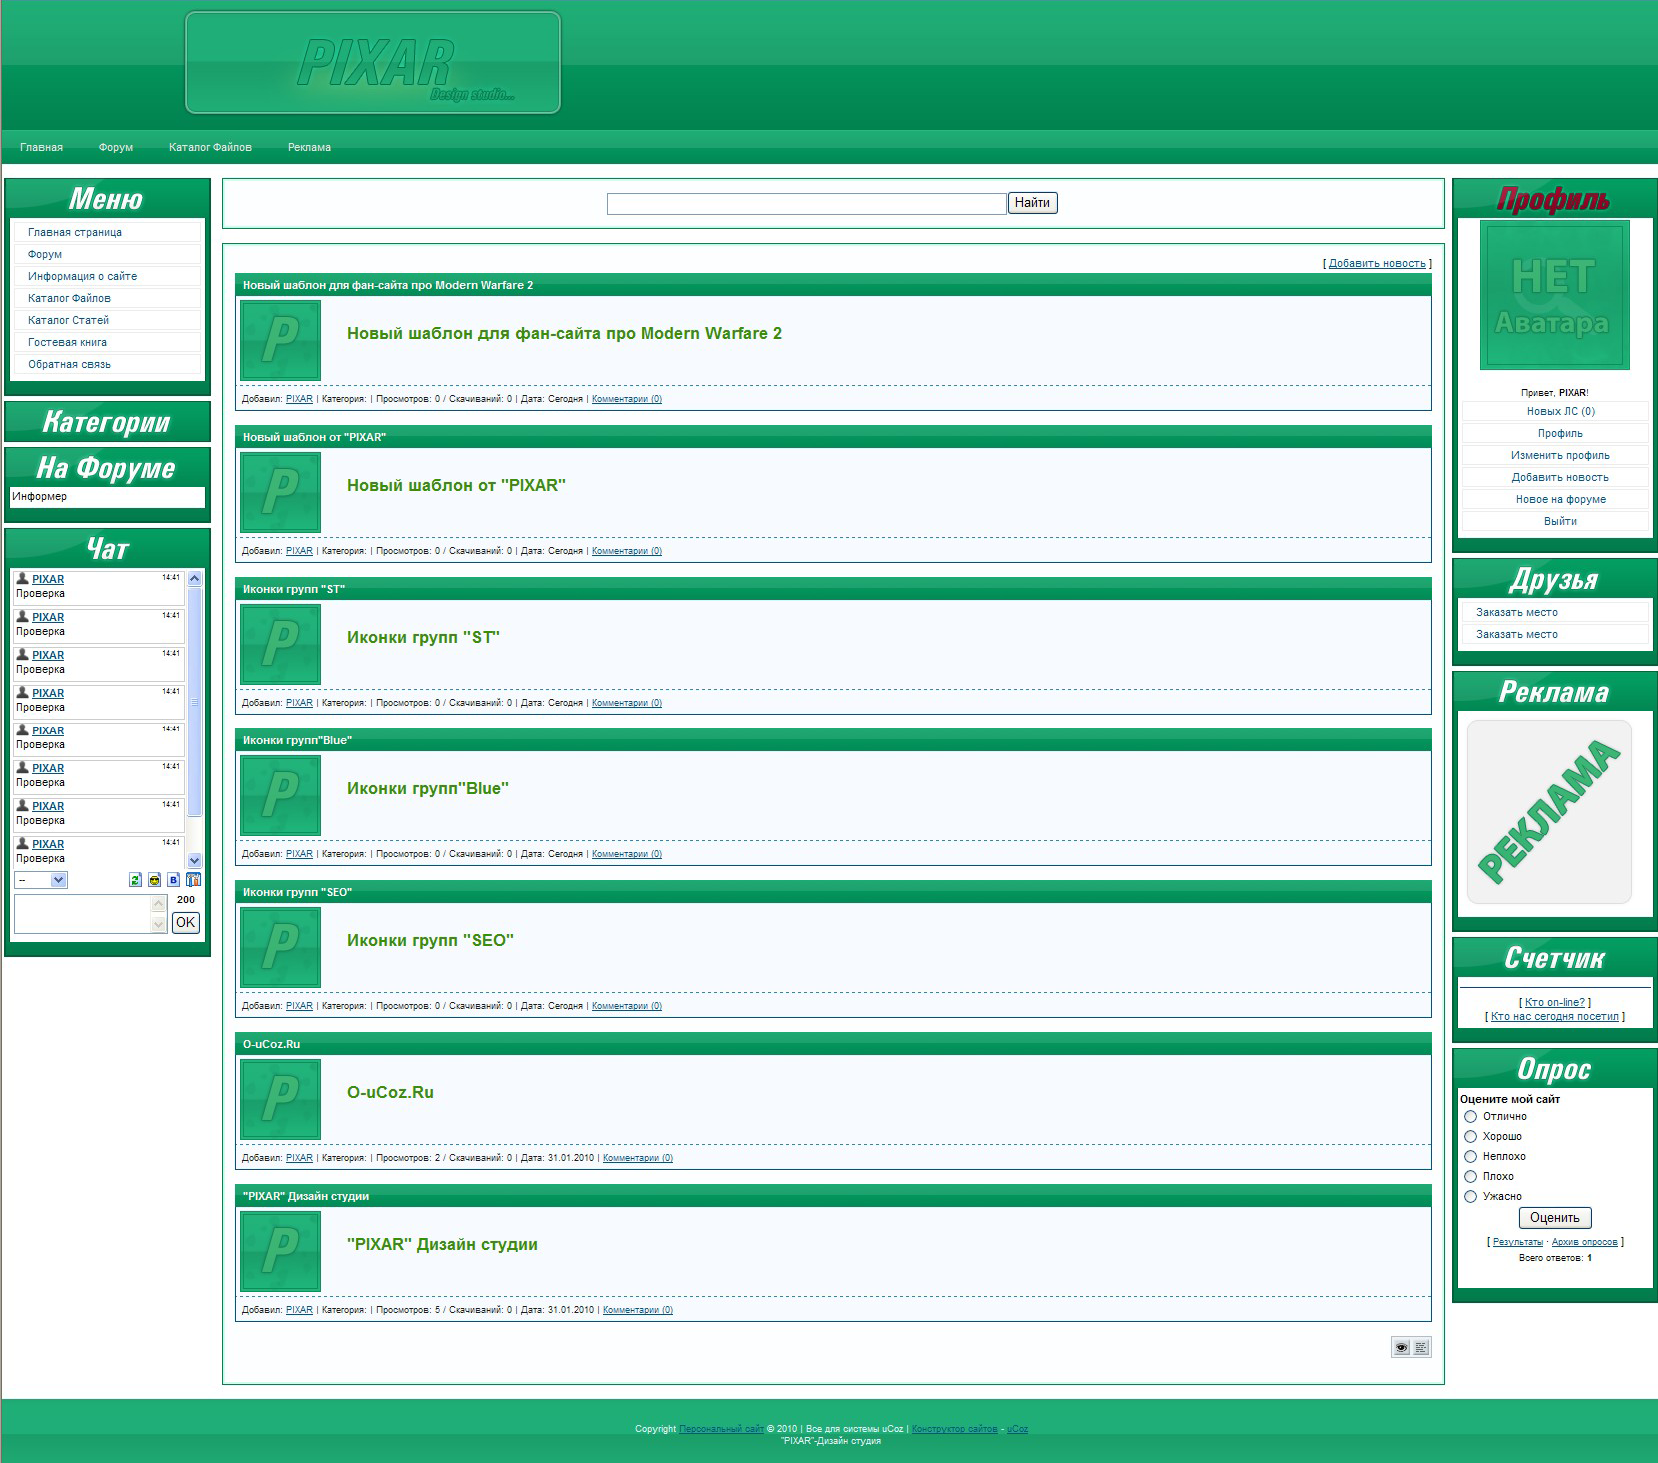Open "Форум" from the top navigation
This screenshot has height=1463, width=1658.
click(x=114, y=146)
